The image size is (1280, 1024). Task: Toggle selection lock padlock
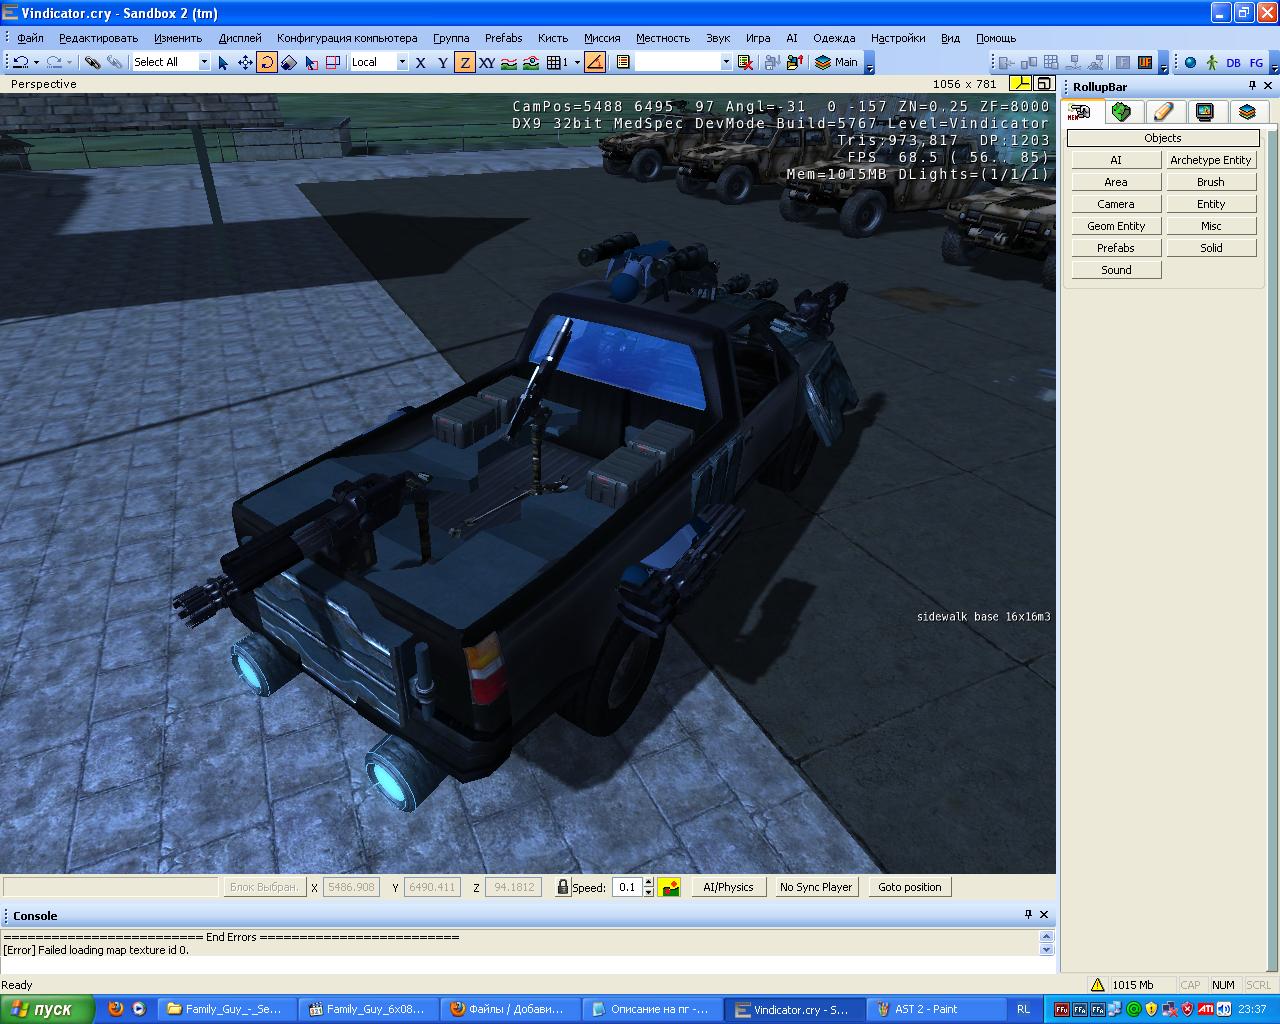click(563, 887)
